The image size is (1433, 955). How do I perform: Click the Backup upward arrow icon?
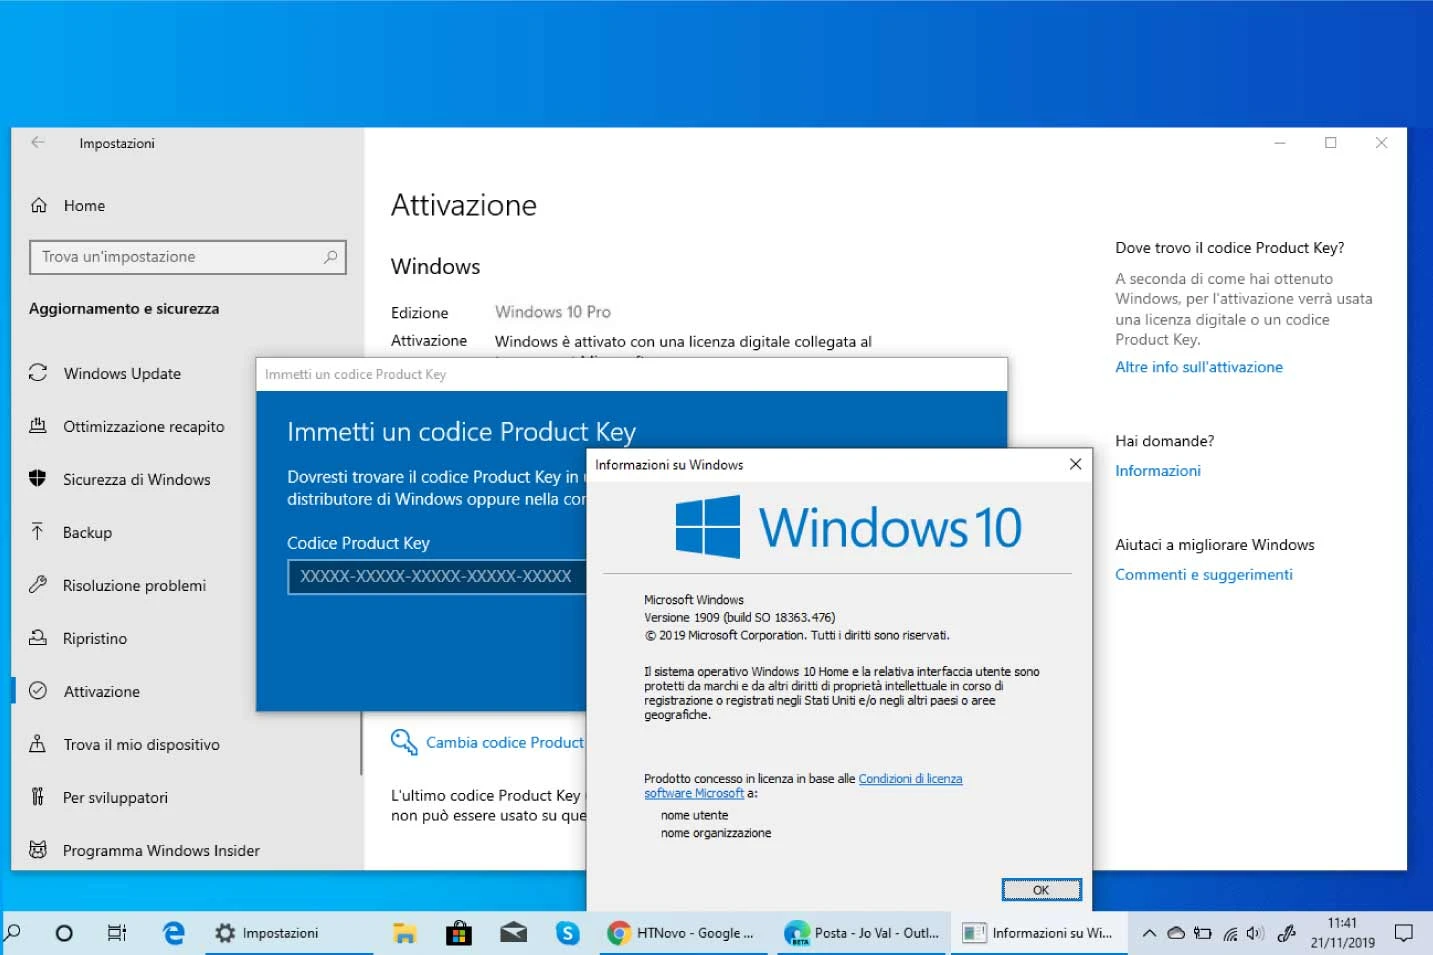coord(38,532)
